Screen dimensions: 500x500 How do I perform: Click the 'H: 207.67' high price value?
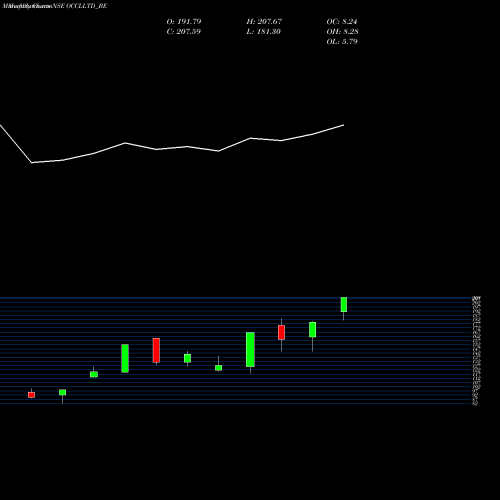pyautogui.click(x=264, y=21)
